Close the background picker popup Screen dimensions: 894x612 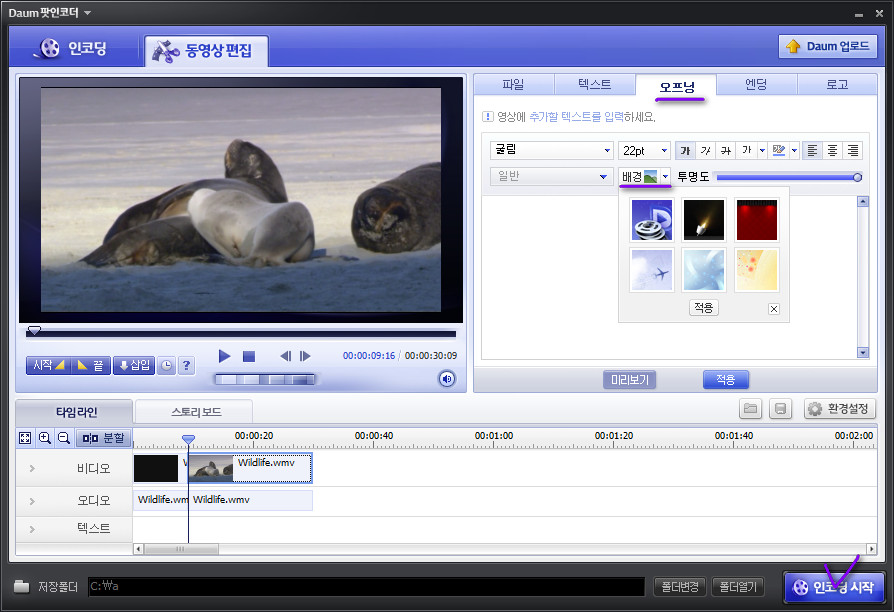click(x=774, y=309)
